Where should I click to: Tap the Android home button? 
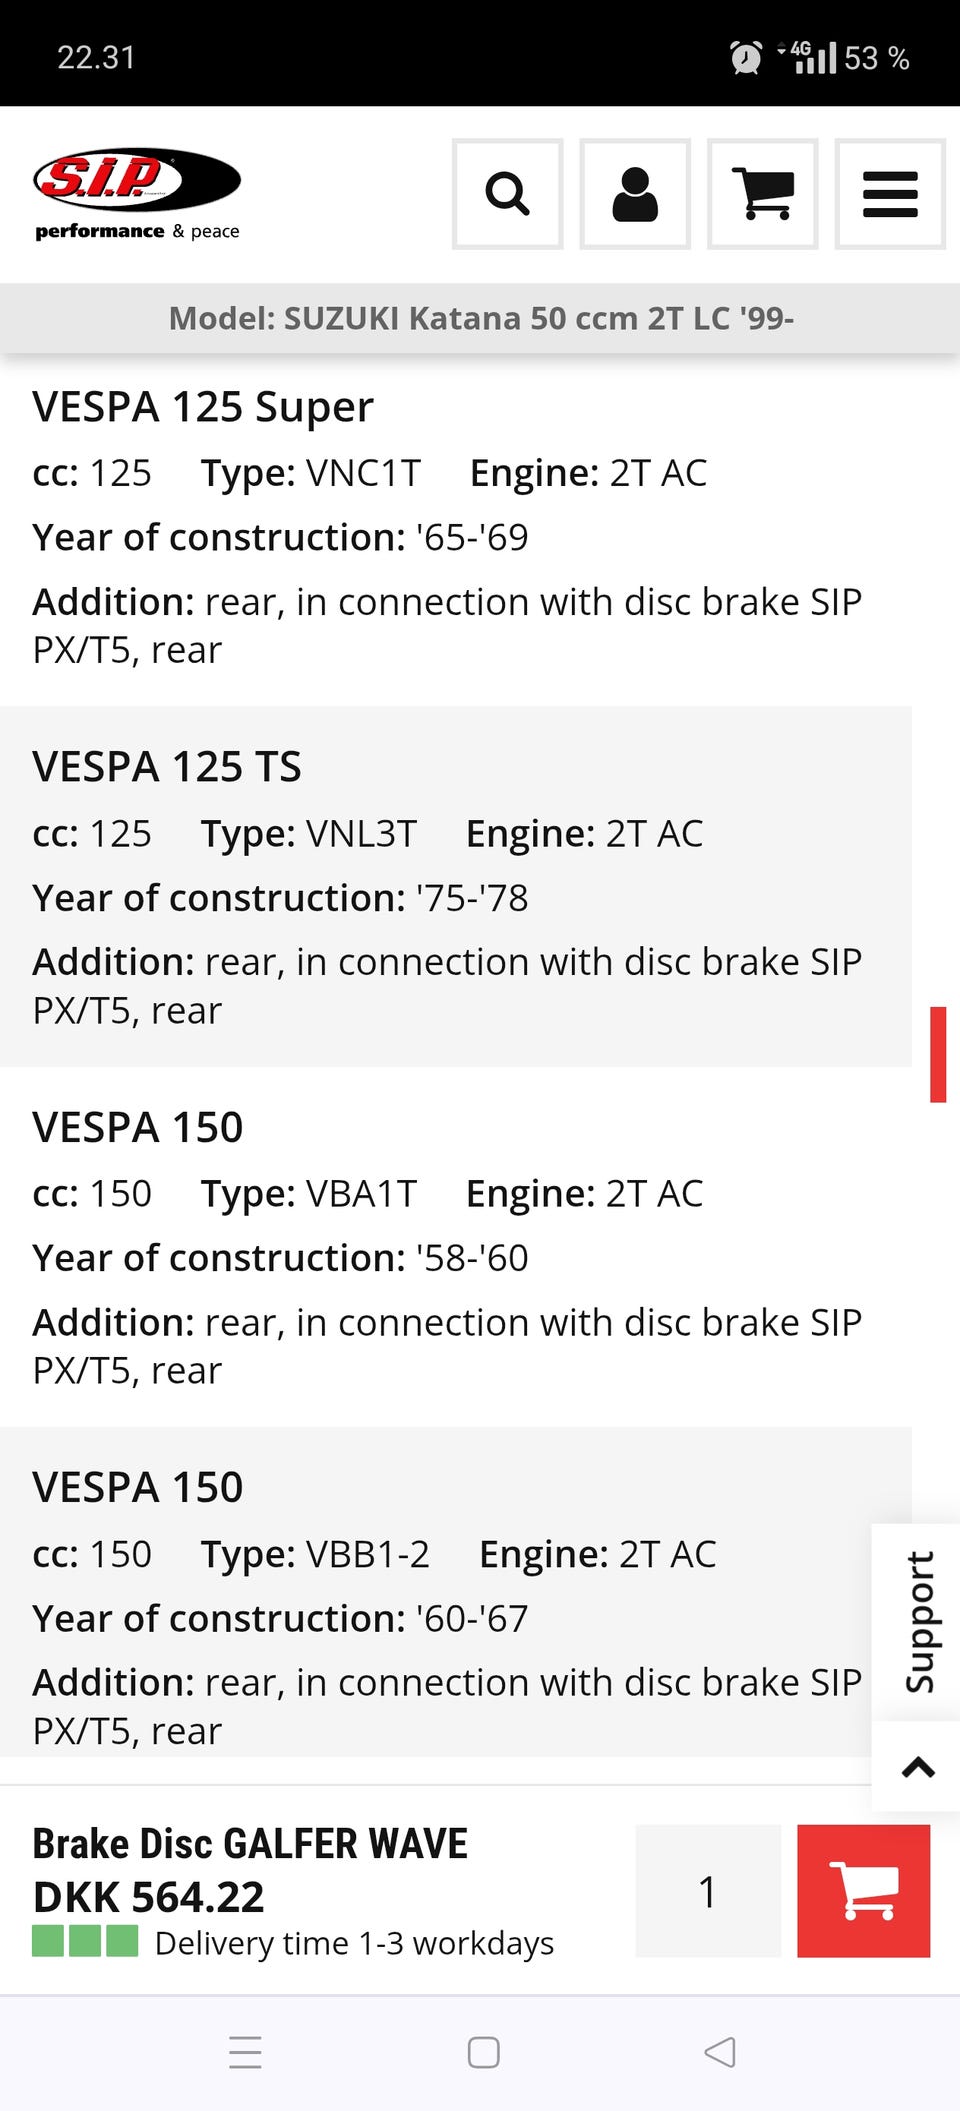[x=483, y=2052]
